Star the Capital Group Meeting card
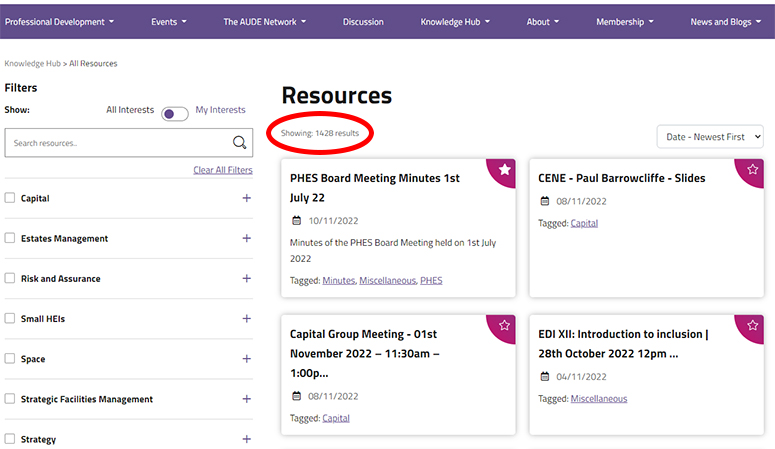This screenshot has height=449, width=775. point(505,326)
